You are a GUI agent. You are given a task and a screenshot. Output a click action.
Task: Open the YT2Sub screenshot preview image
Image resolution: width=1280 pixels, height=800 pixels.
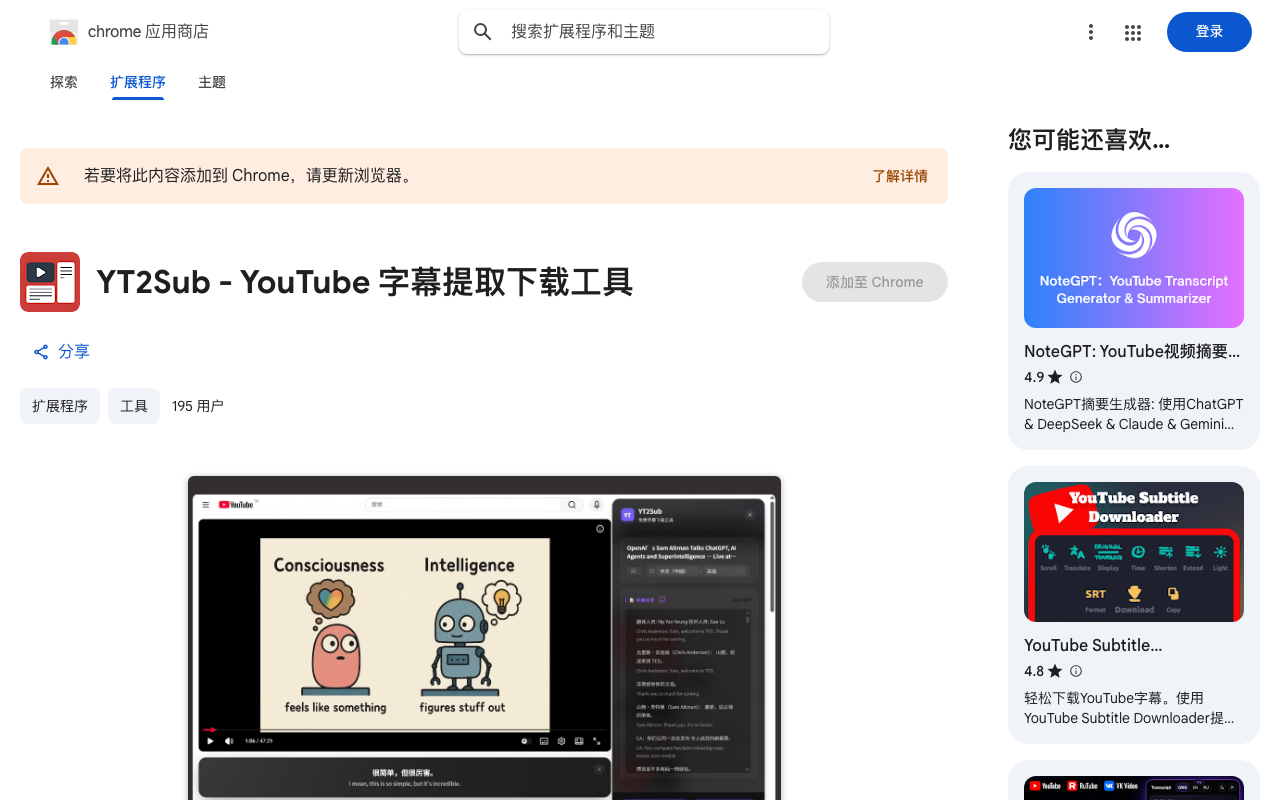[484, 638]
